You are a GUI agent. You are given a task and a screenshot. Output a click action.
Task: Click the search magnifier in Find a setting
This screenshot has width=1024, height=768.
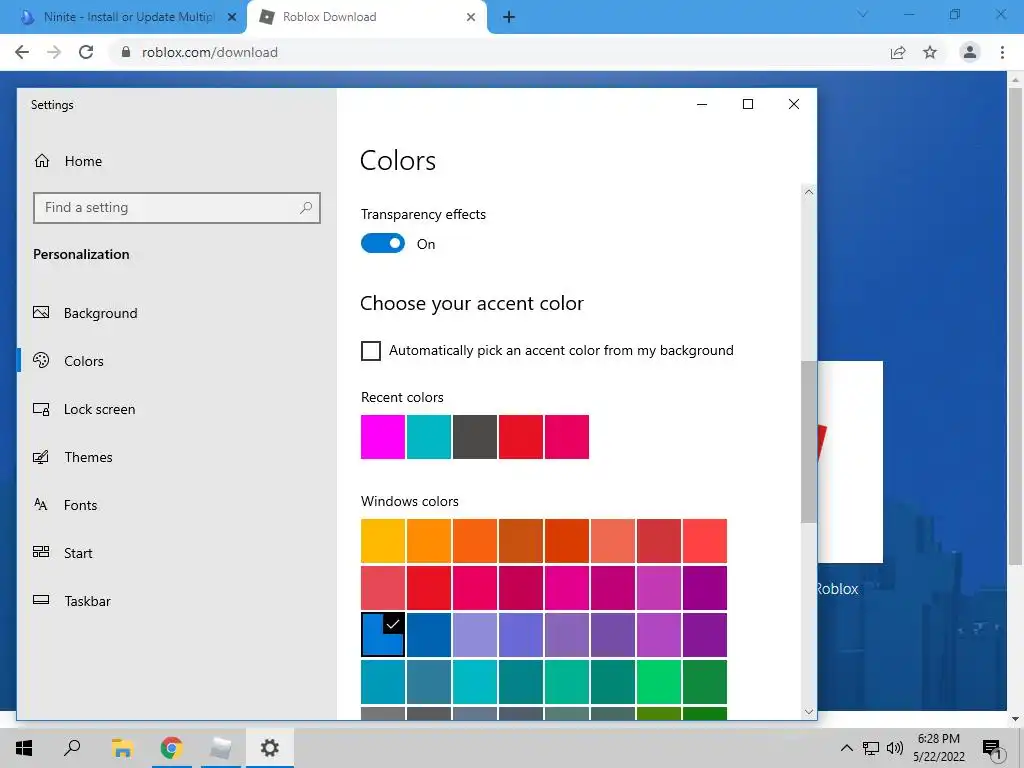pos(305,208)
